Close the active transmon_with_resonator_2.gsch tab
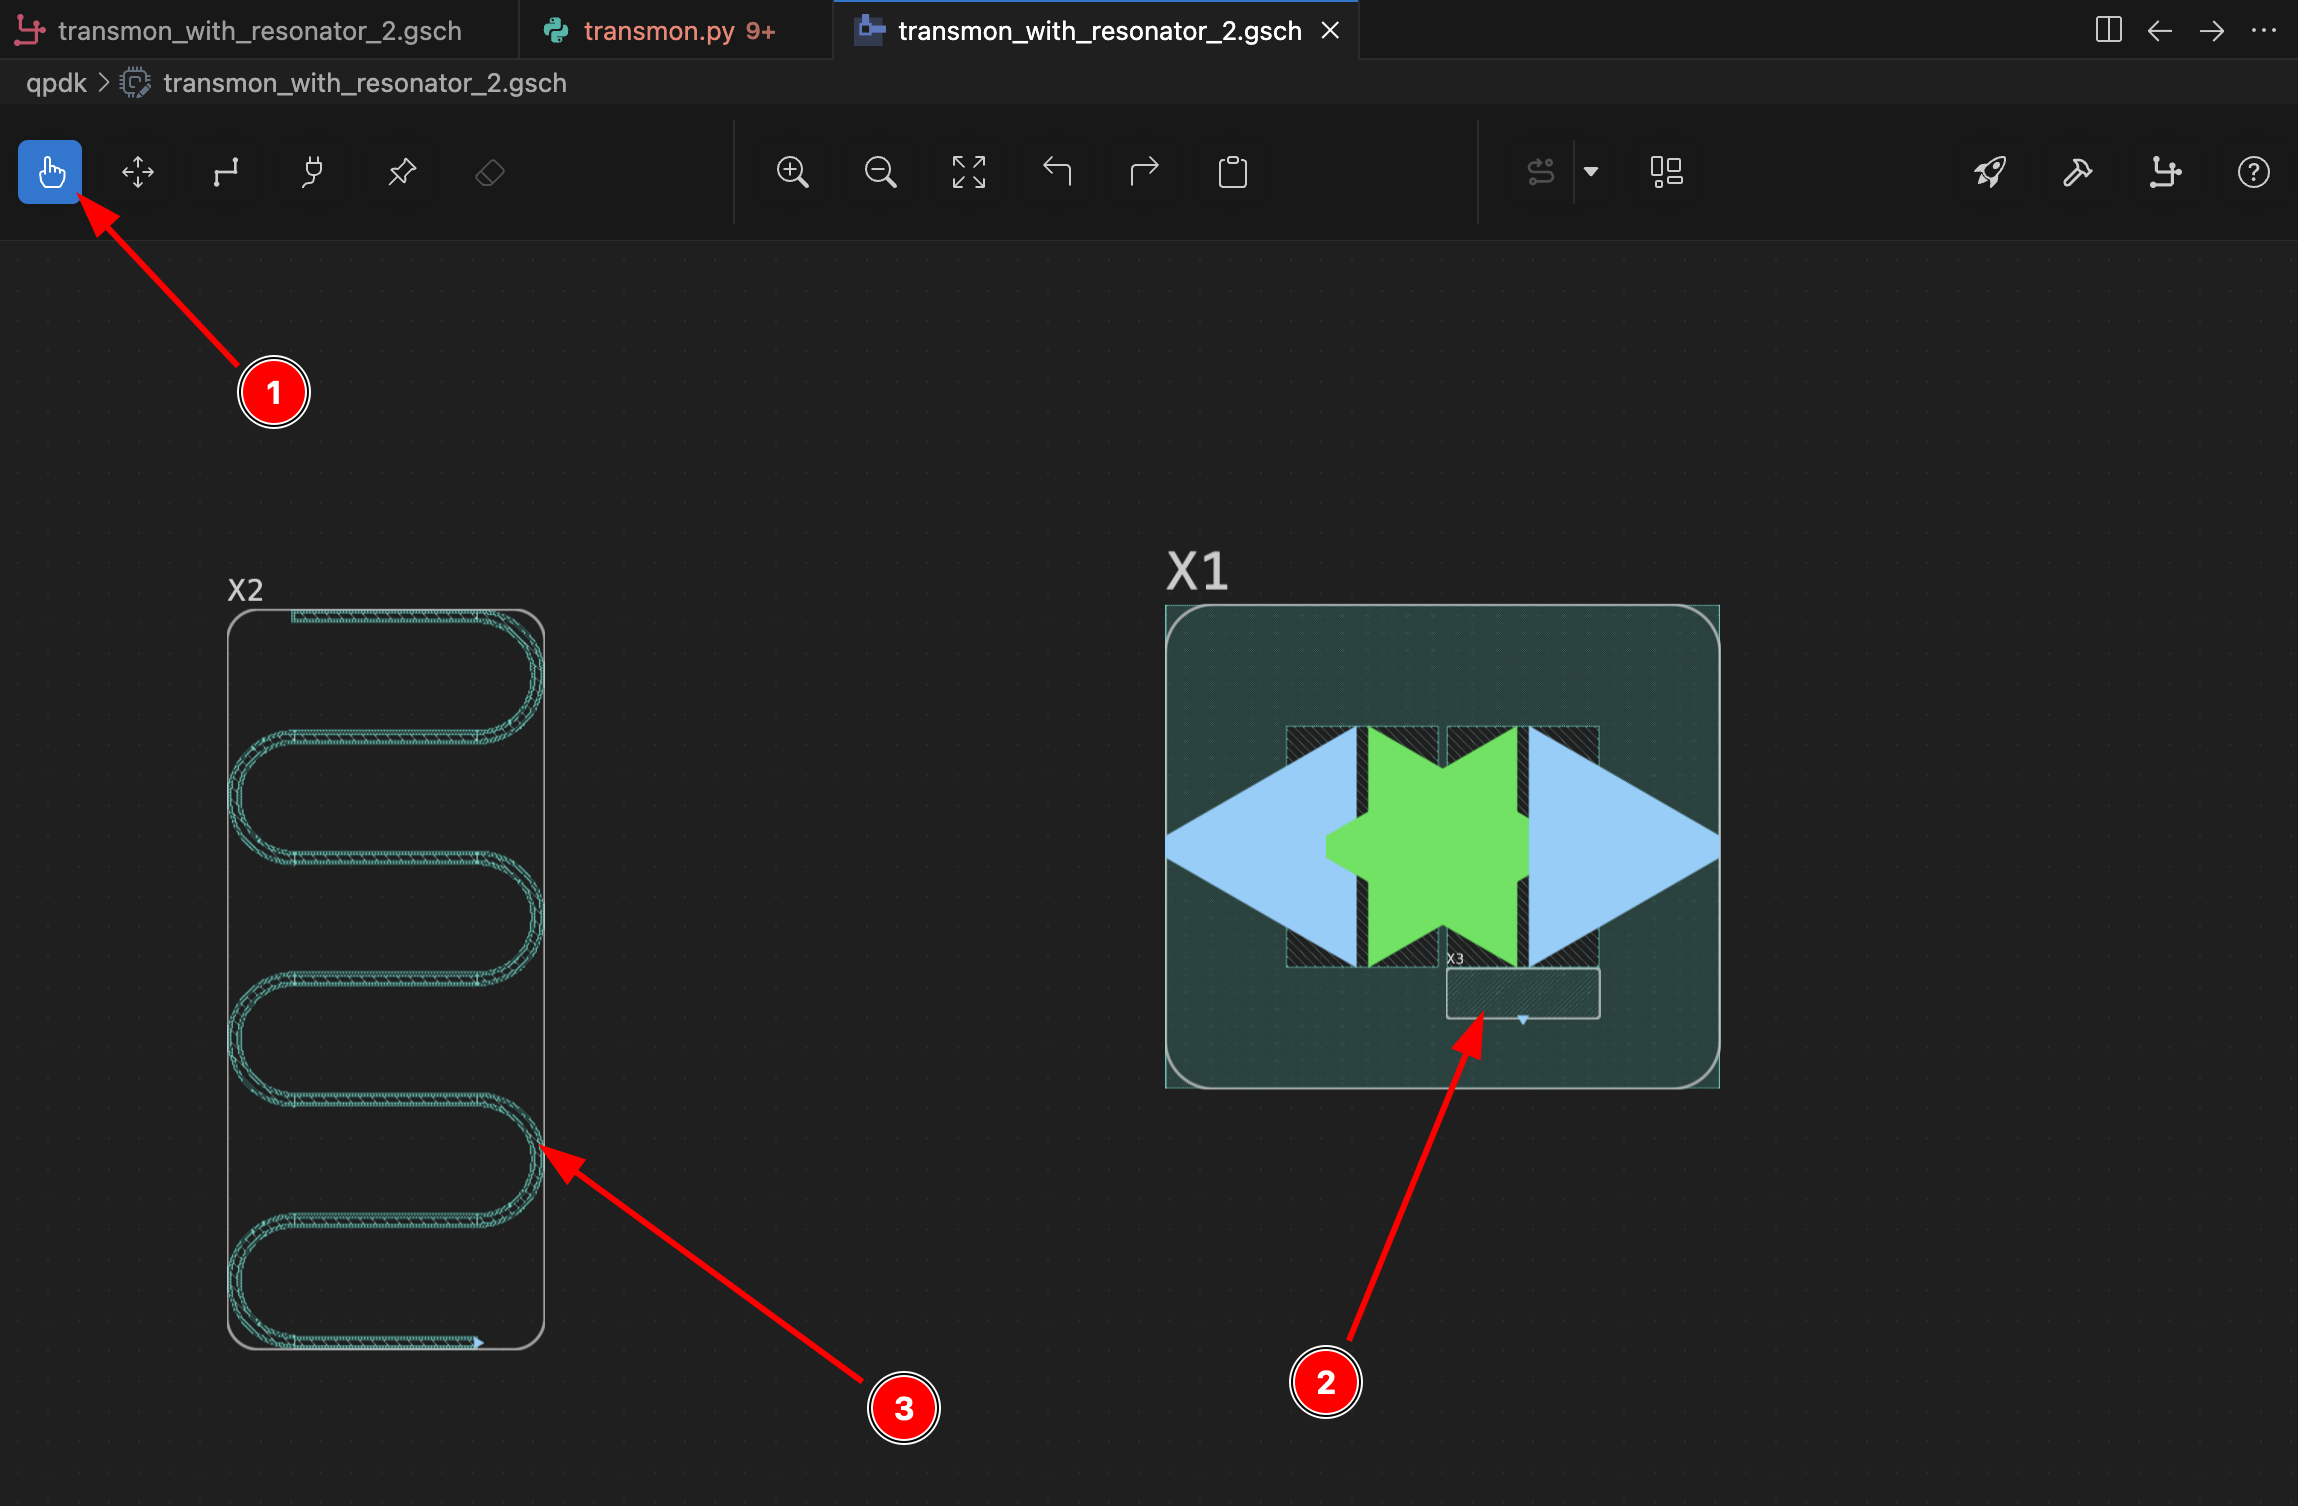The width and height of the screenshot is (2298, 1506). pos(1330,31)
